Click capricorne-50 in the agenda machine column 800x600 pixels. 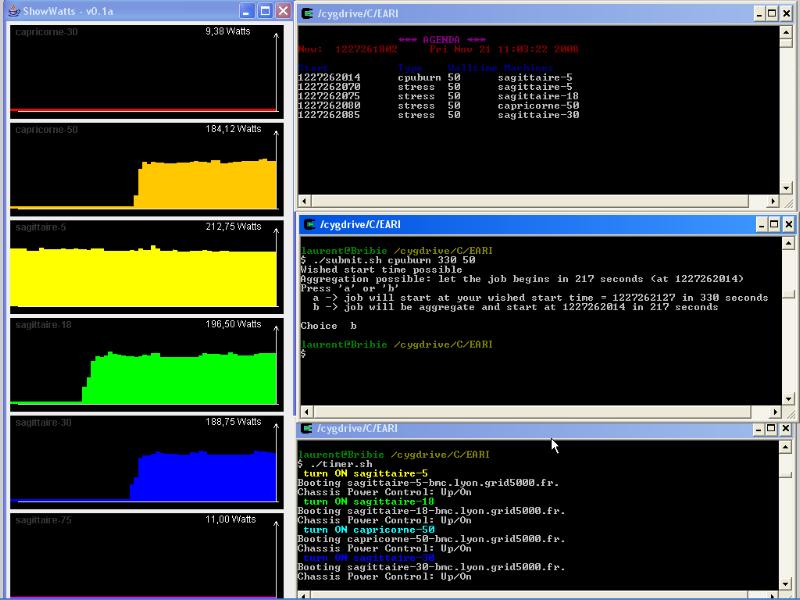(538, 106)
